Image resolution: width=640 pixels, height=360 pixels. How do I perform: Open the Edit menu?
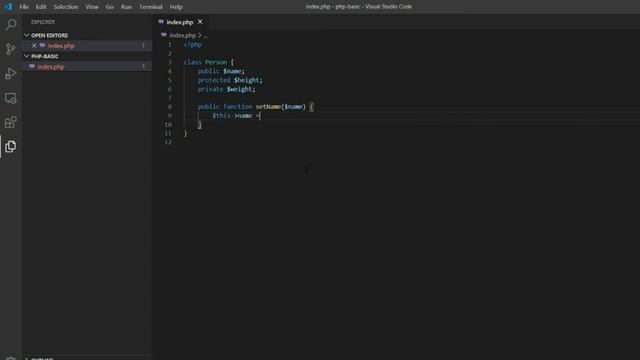(41, 7)
